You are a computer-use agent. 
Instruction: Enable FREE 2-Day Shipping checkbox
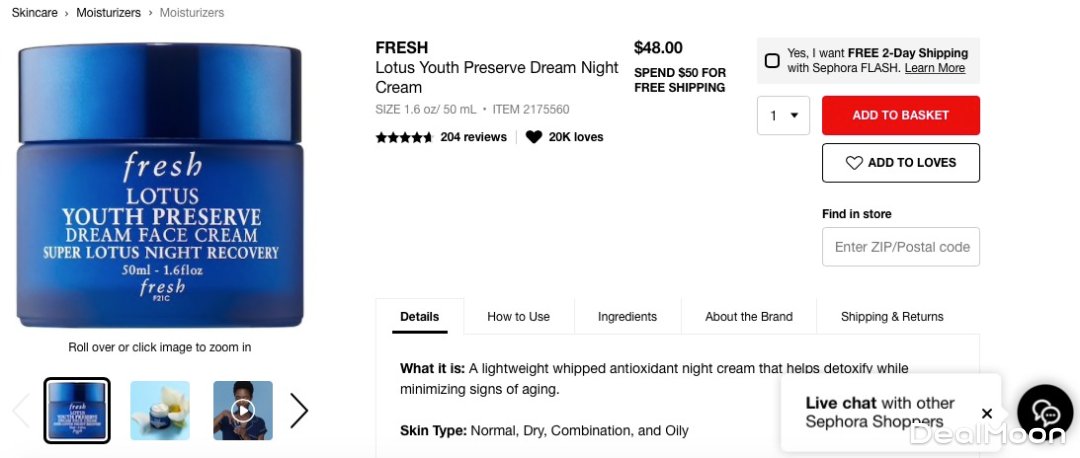point(772,60)
